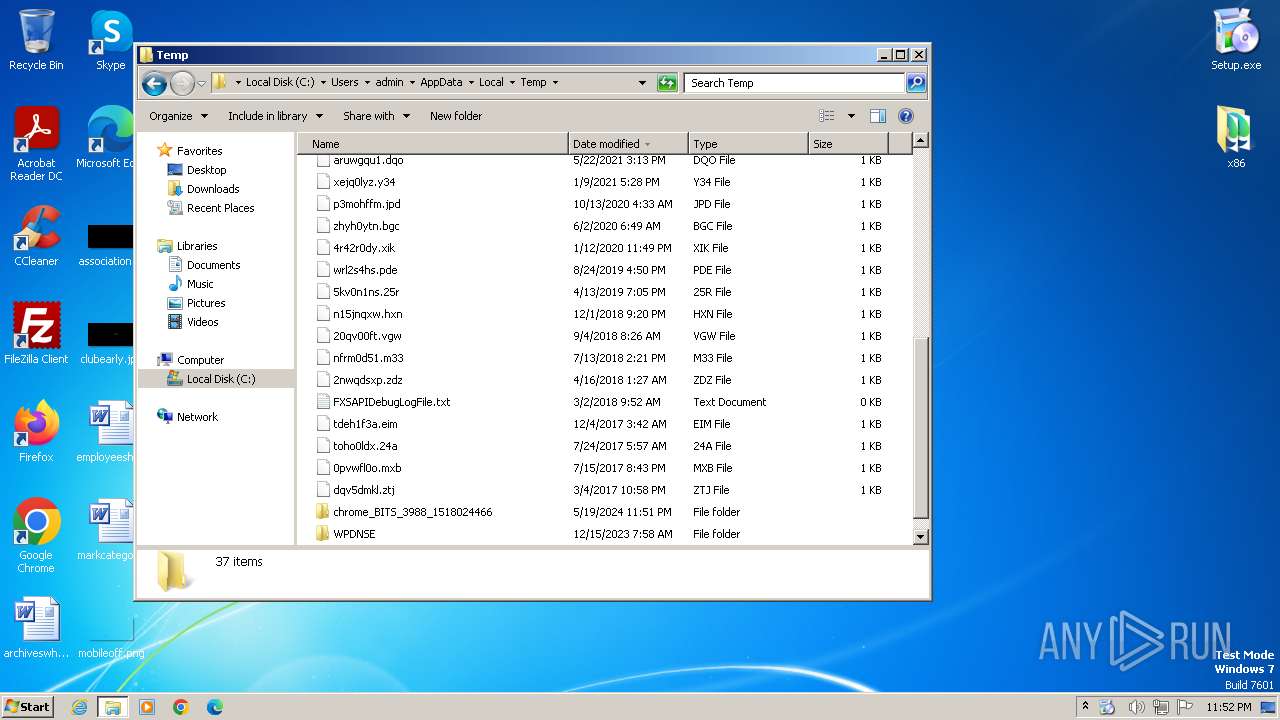Click the Windows Explorer taskbar icon
The width and height of the screenshot is (1280, 720).
(113, 707)
